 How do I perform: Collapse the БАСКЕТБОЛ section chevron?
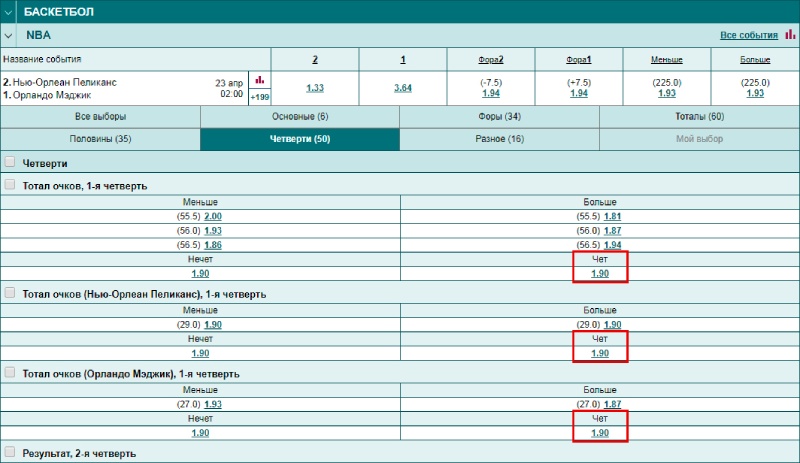(x=8, y=12)
